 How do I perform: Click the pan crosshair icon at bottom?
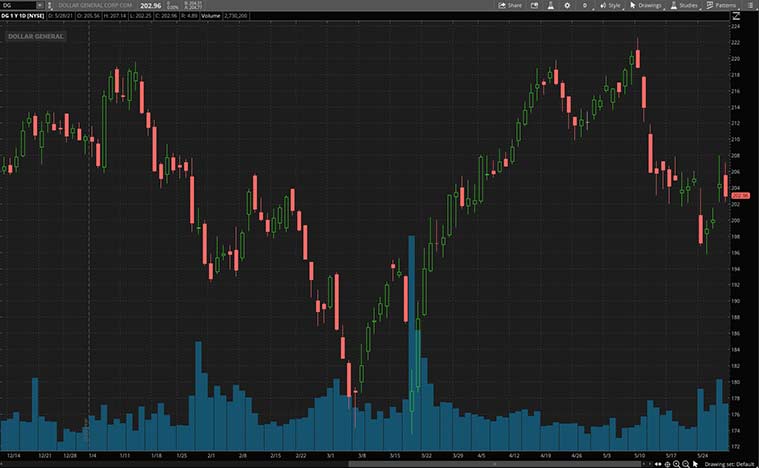667,464
